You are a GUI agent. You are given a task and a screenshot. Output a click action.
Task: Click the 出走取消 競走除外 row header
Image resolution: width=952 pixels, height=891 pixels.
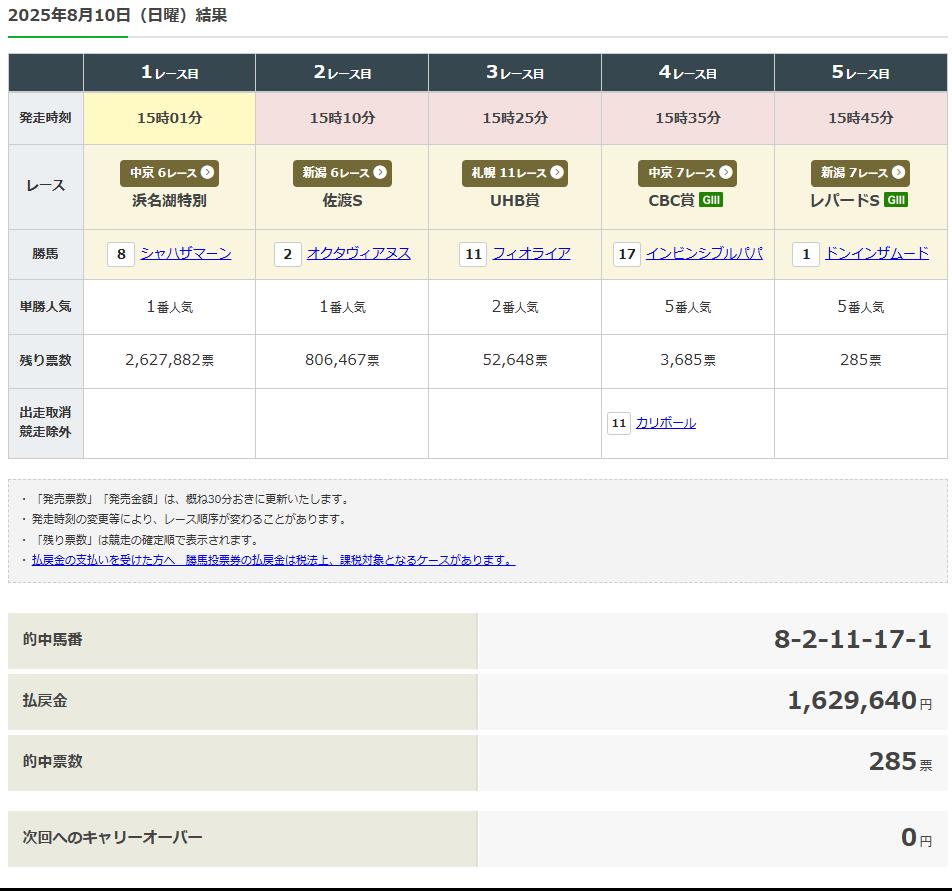(x=46, y=422)
